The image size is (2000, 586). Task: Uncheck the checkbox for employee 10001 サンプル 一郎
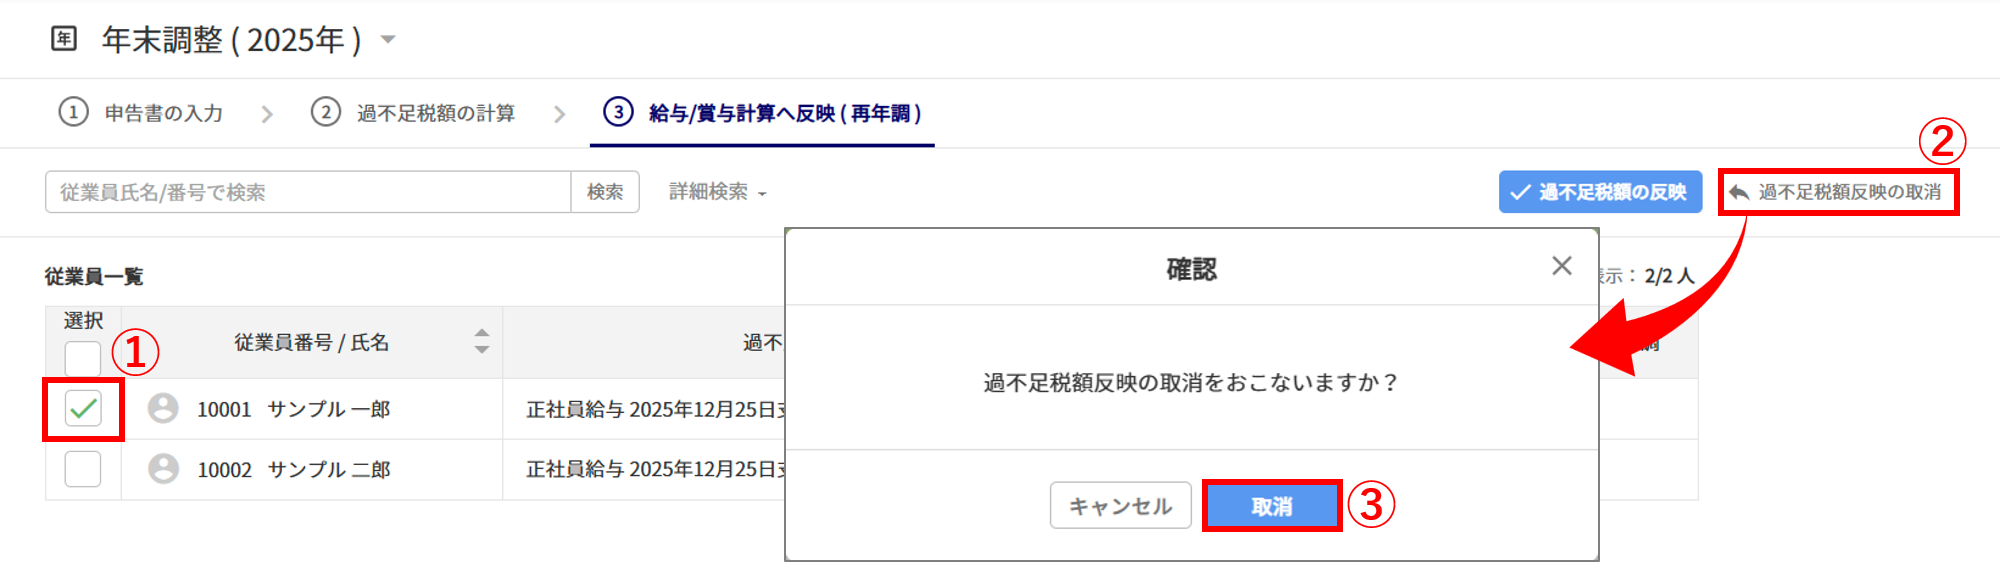(x=83, y=408)
